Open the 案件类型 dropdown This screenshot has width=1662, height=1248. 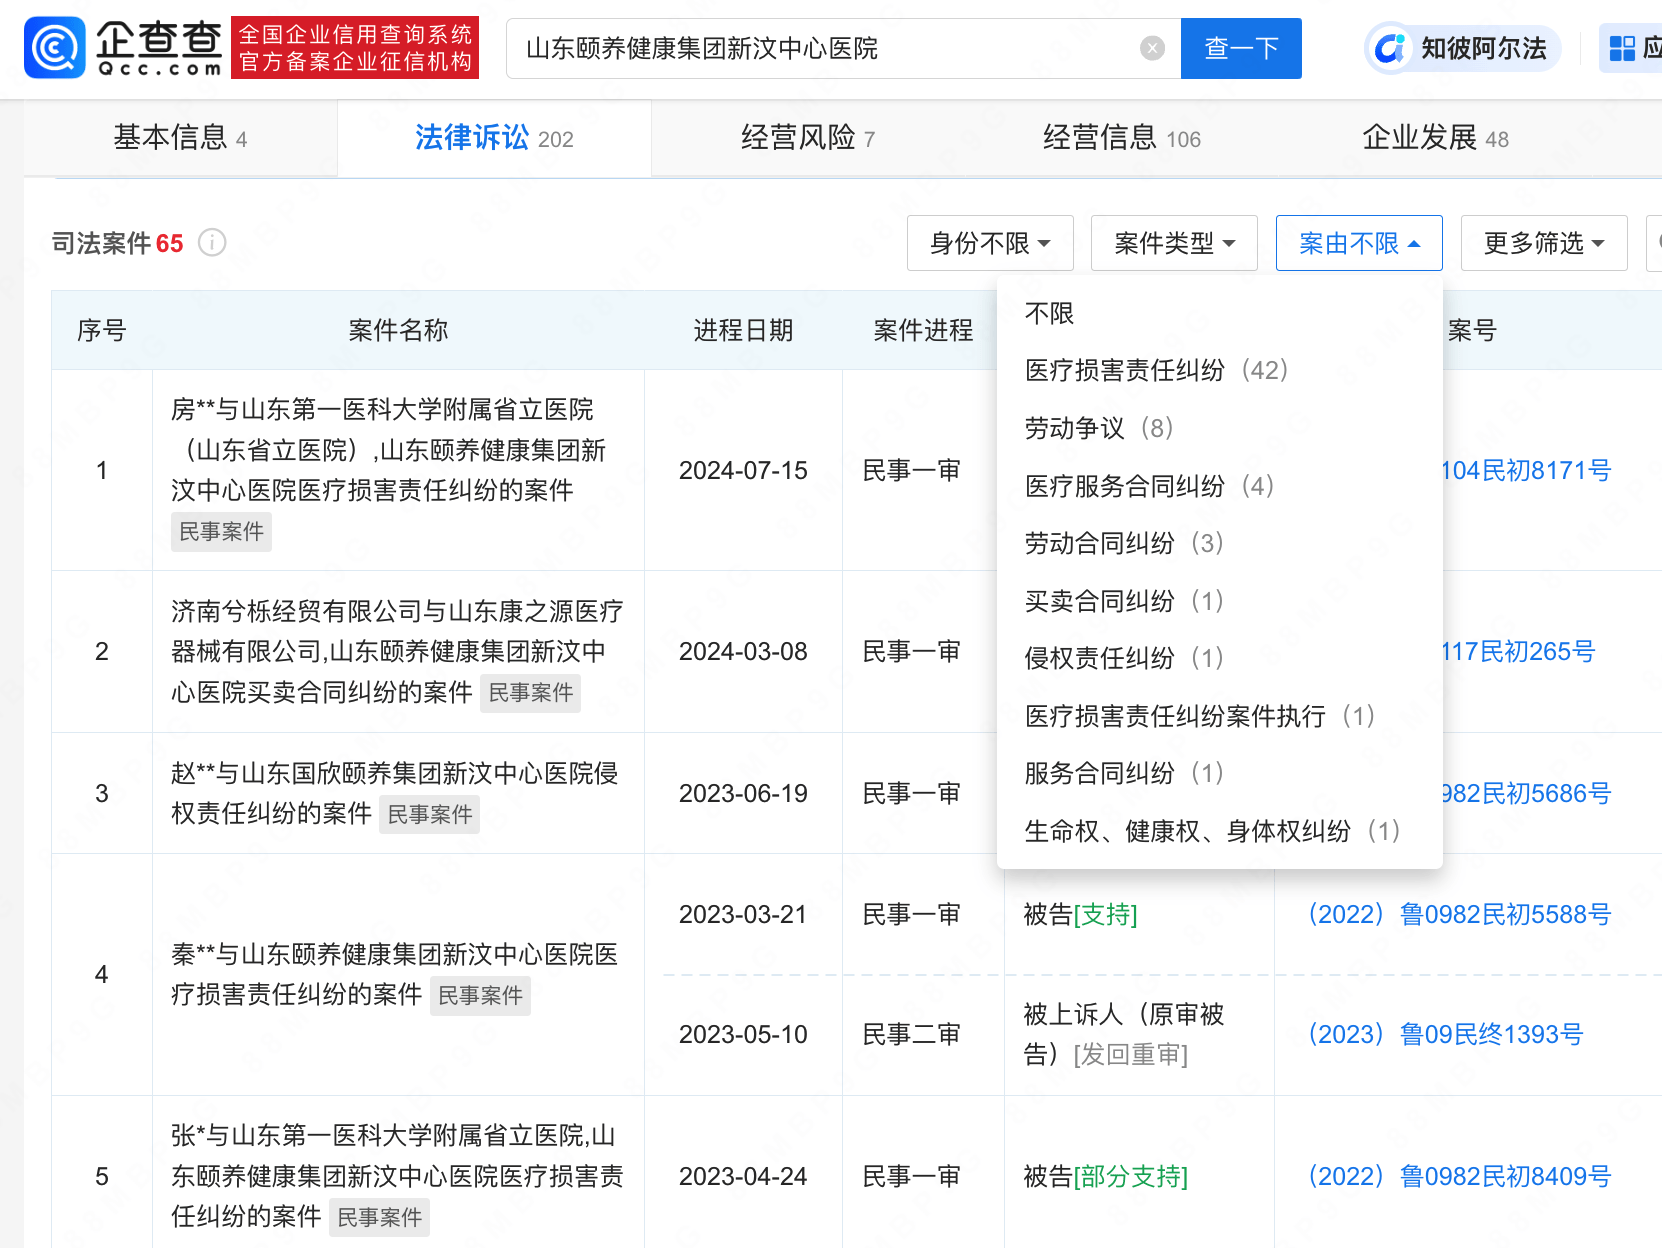tap(1174, 243)
